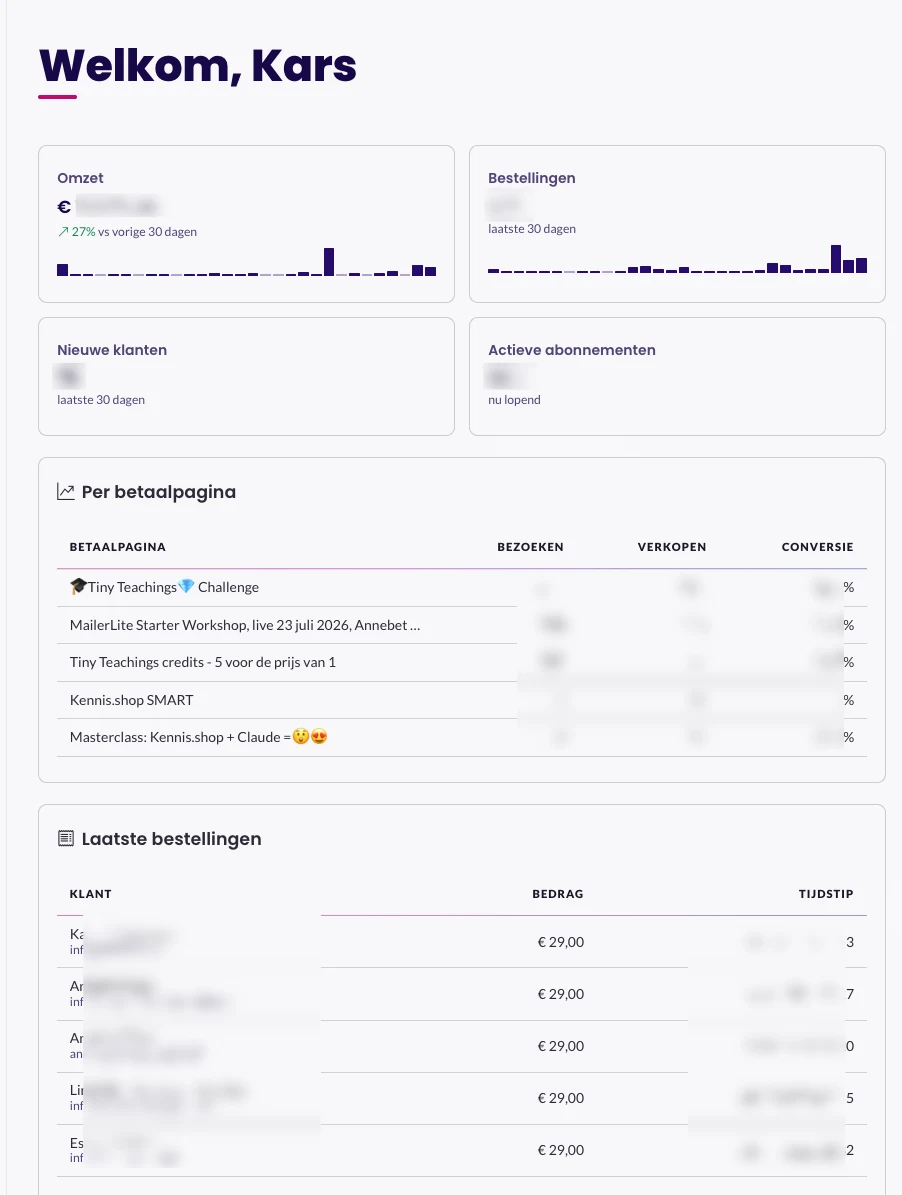Click the green upward trend arrow under Omzet
This screenshot has width=902, height=1195.
click(x=63, y=232)
